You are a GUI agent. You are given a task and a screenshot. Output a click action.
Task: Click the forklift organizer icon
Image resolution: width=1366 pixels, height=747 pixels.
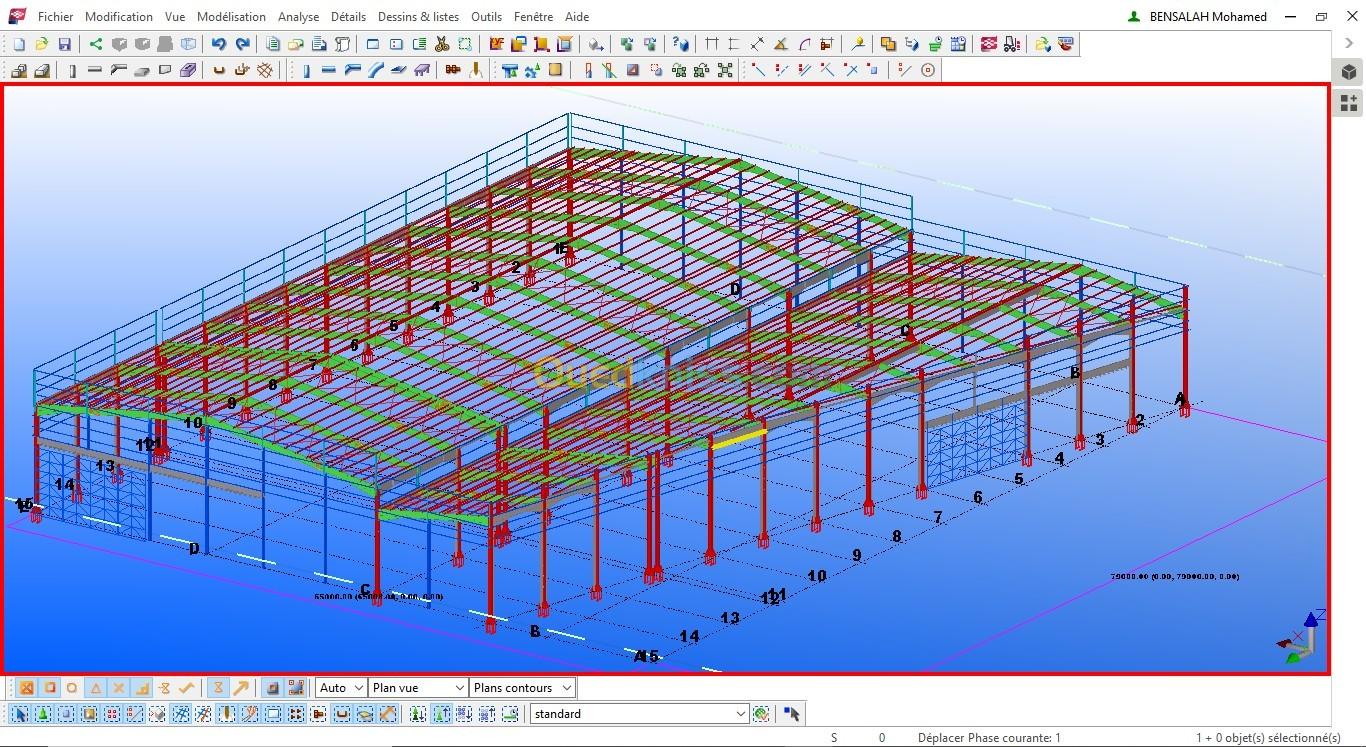click(x=1012, y=44)
